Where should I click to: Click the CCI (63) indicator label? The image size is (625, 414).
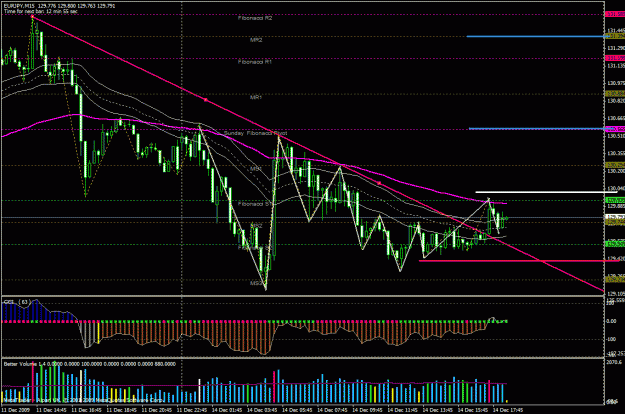(x=17, y=302)
